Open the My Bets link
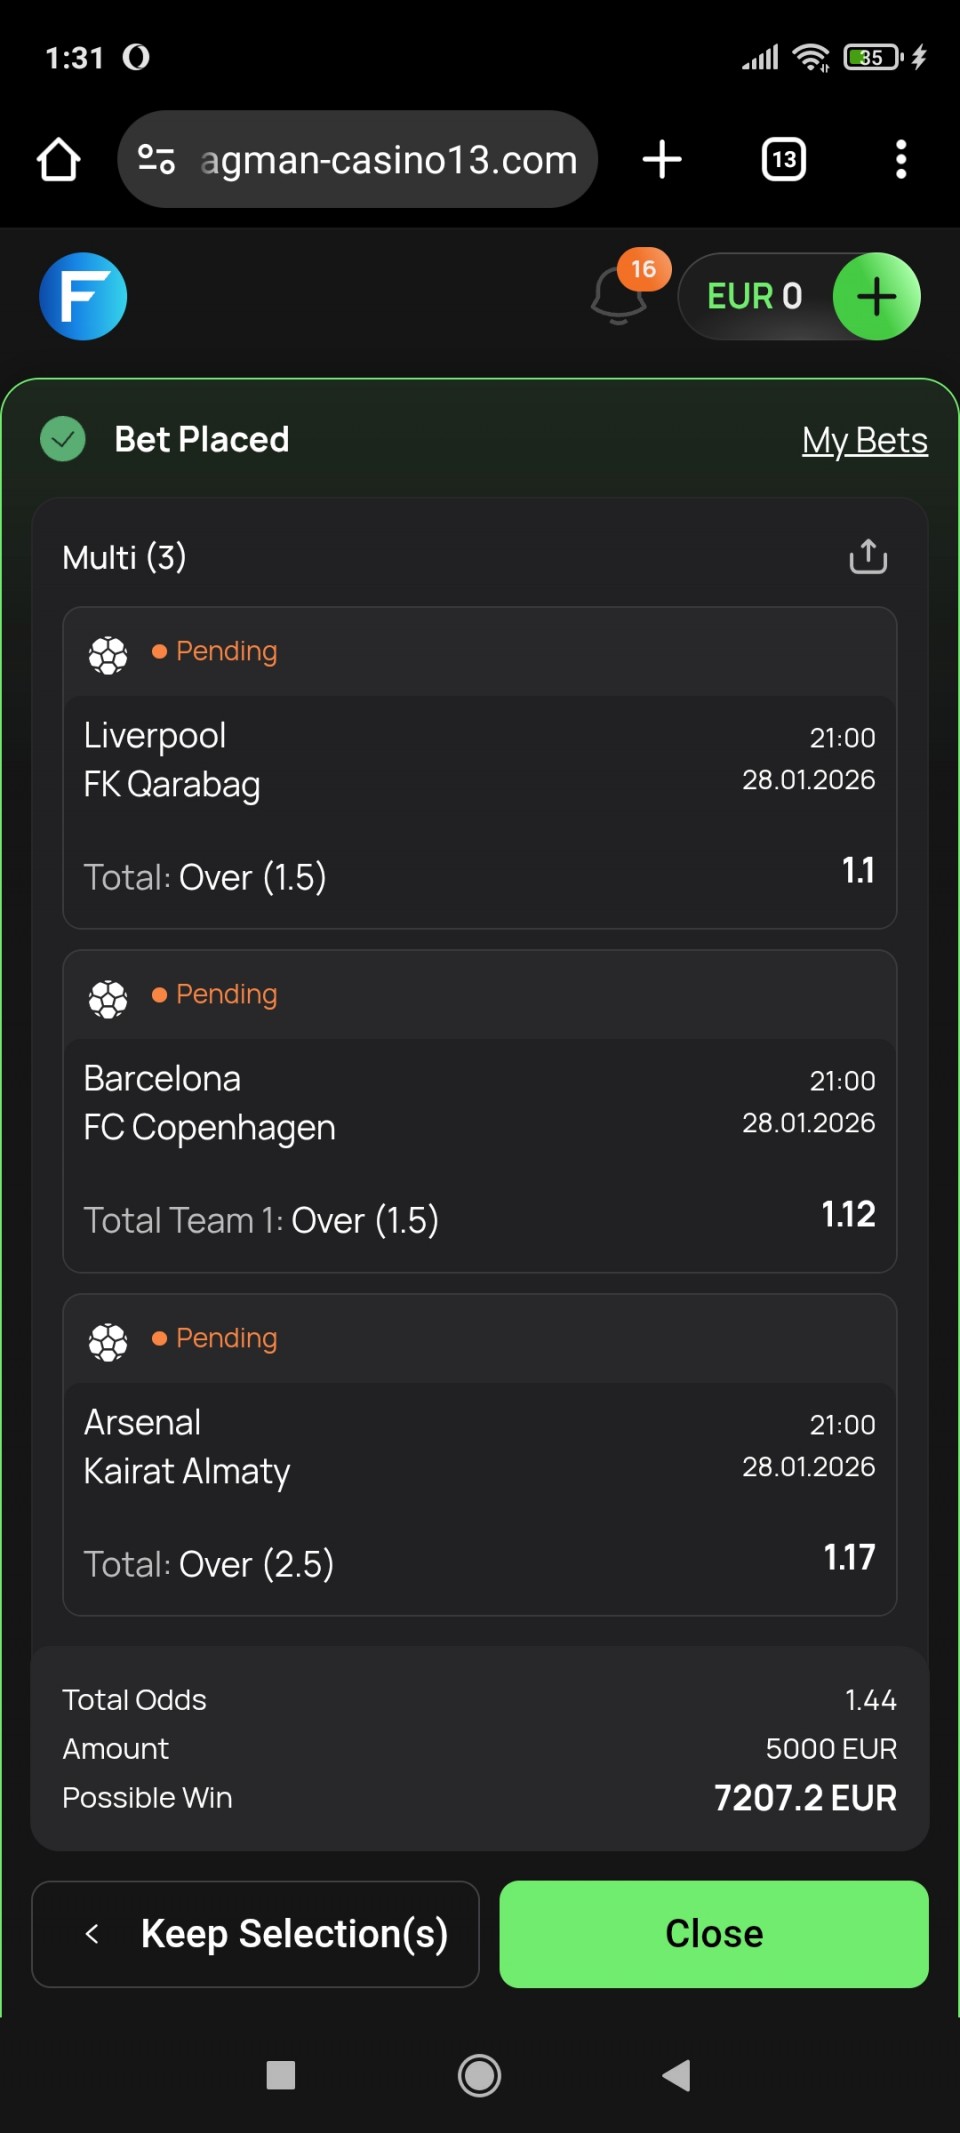This screenshot has width=960, height=2133. (x=864, y=440)
